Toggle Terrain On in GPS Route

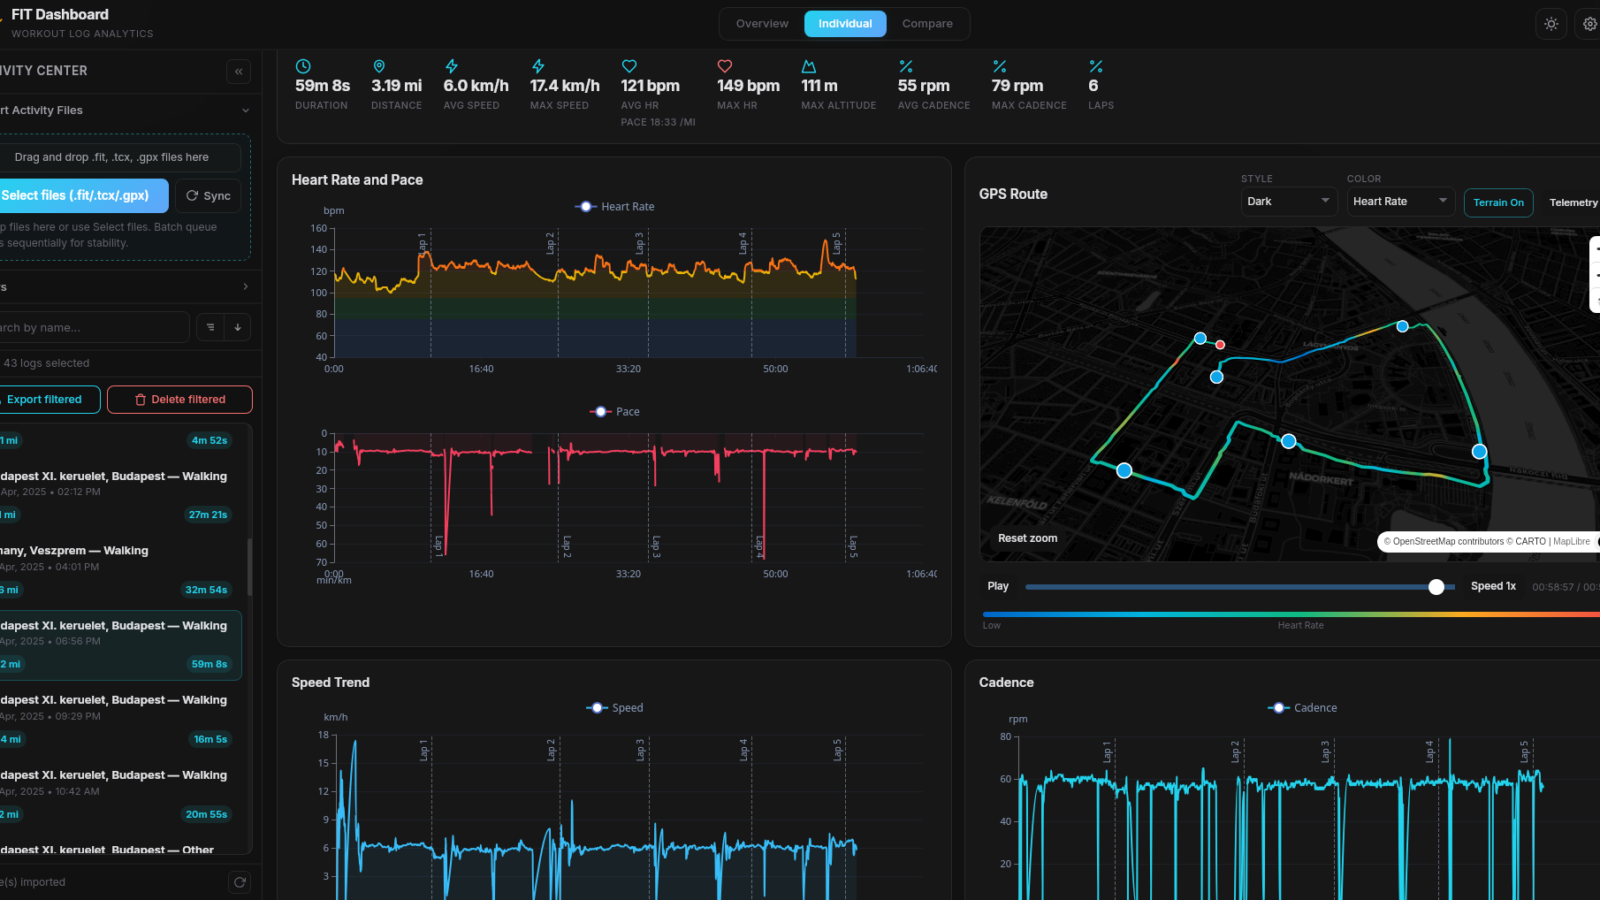coord(1498,202)
